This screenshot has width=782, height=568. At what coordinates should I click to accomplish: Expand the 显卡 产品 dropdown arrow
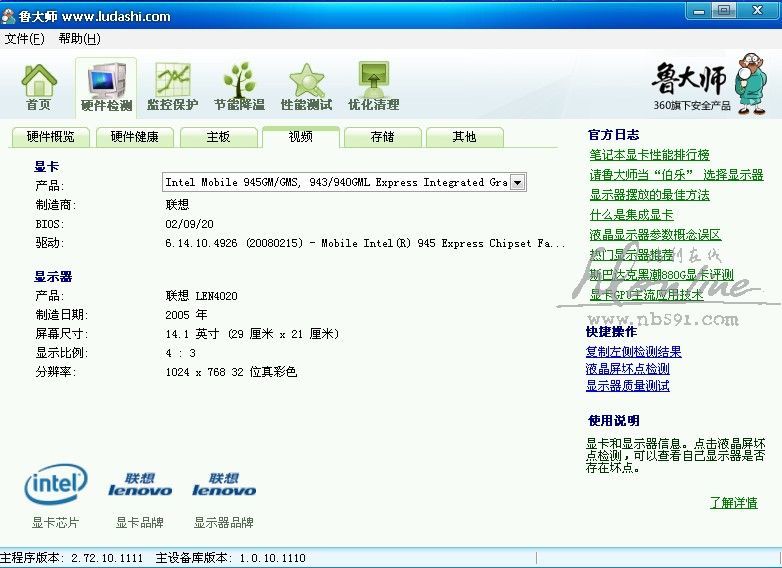[x=518, y=183]
